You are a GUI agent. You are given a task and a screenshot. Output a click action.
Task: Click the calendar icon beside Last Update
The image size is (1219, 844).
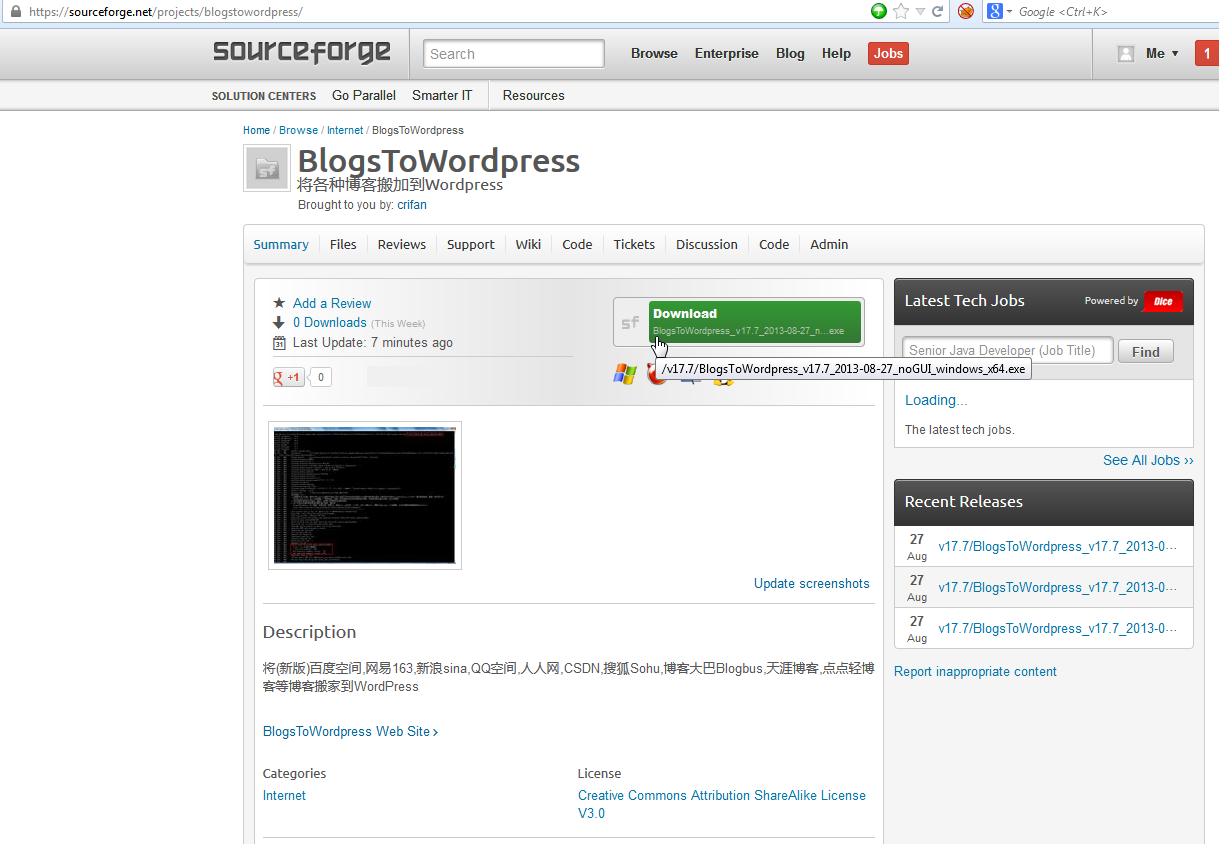279,342
